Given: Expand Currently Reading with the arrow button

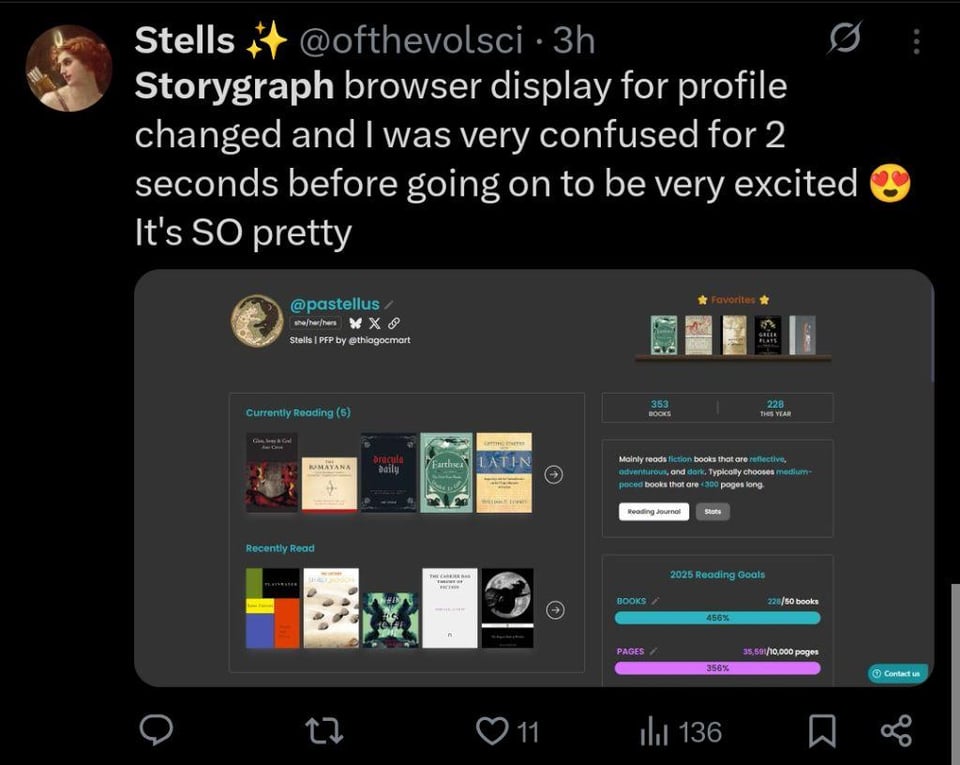Looking at the screenshot, I should tap(553, 475).
